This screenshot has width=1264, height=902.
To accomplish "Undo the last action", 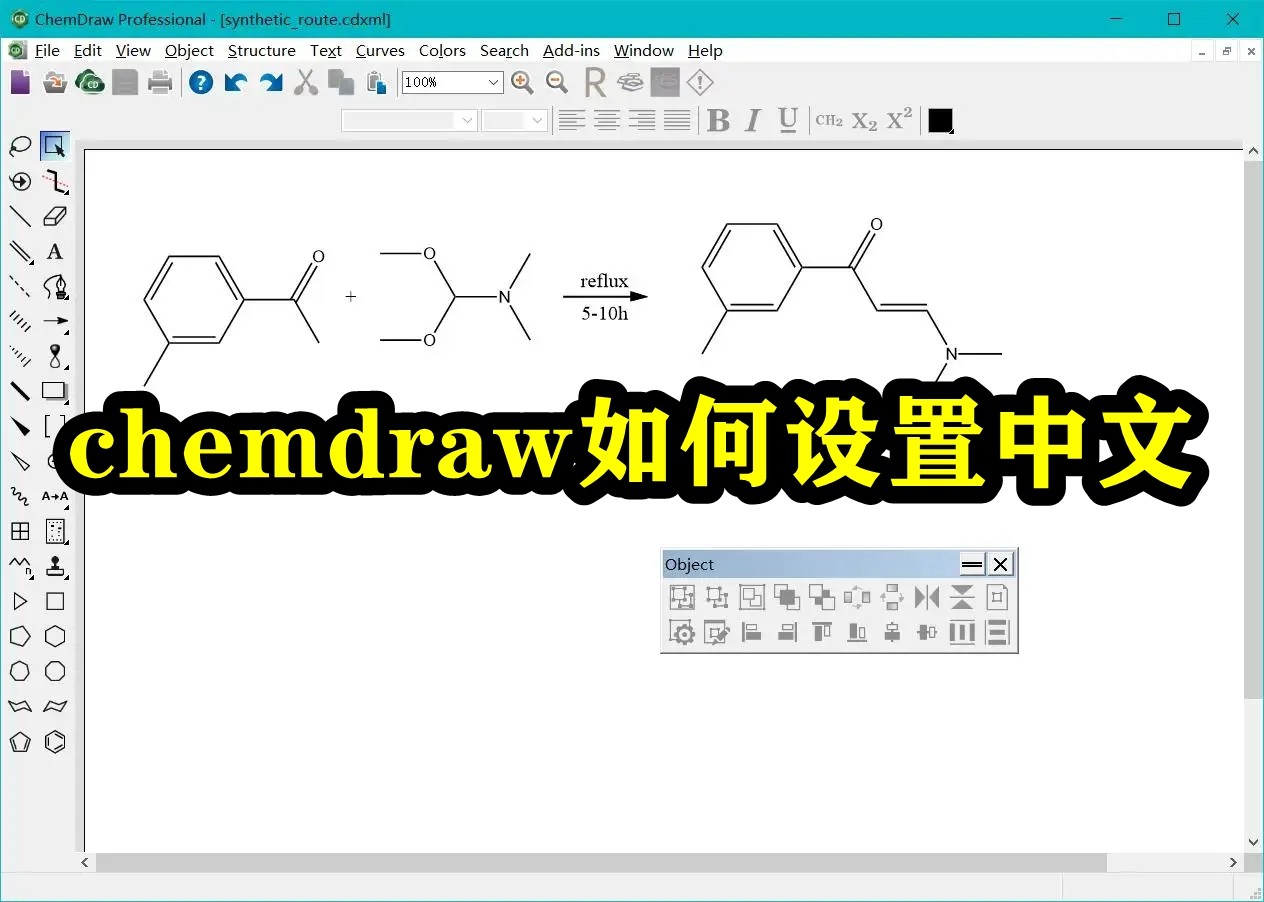I will (236, 82).
